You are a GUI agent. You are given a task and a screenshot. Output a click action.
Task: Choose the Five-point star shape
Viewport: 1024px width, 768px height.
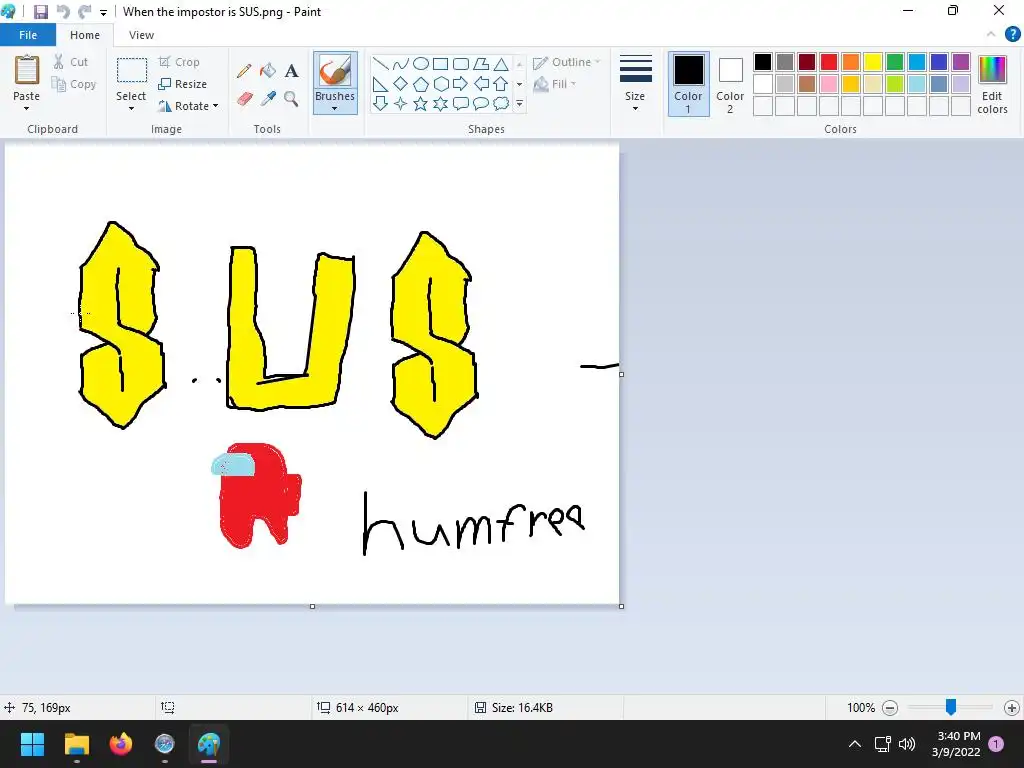tap(421, 103)
